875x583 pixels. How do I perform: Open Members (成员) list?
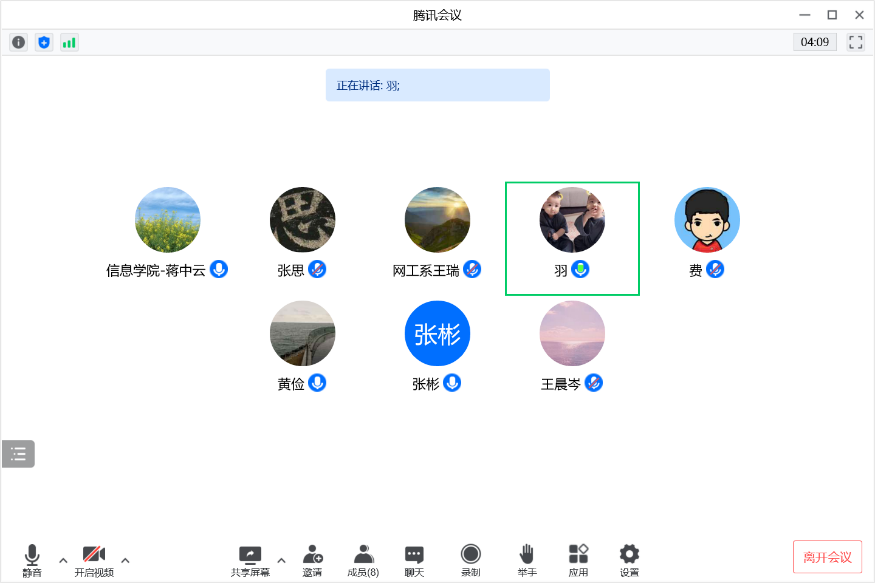pyautogui.click(x=363, y=559)
